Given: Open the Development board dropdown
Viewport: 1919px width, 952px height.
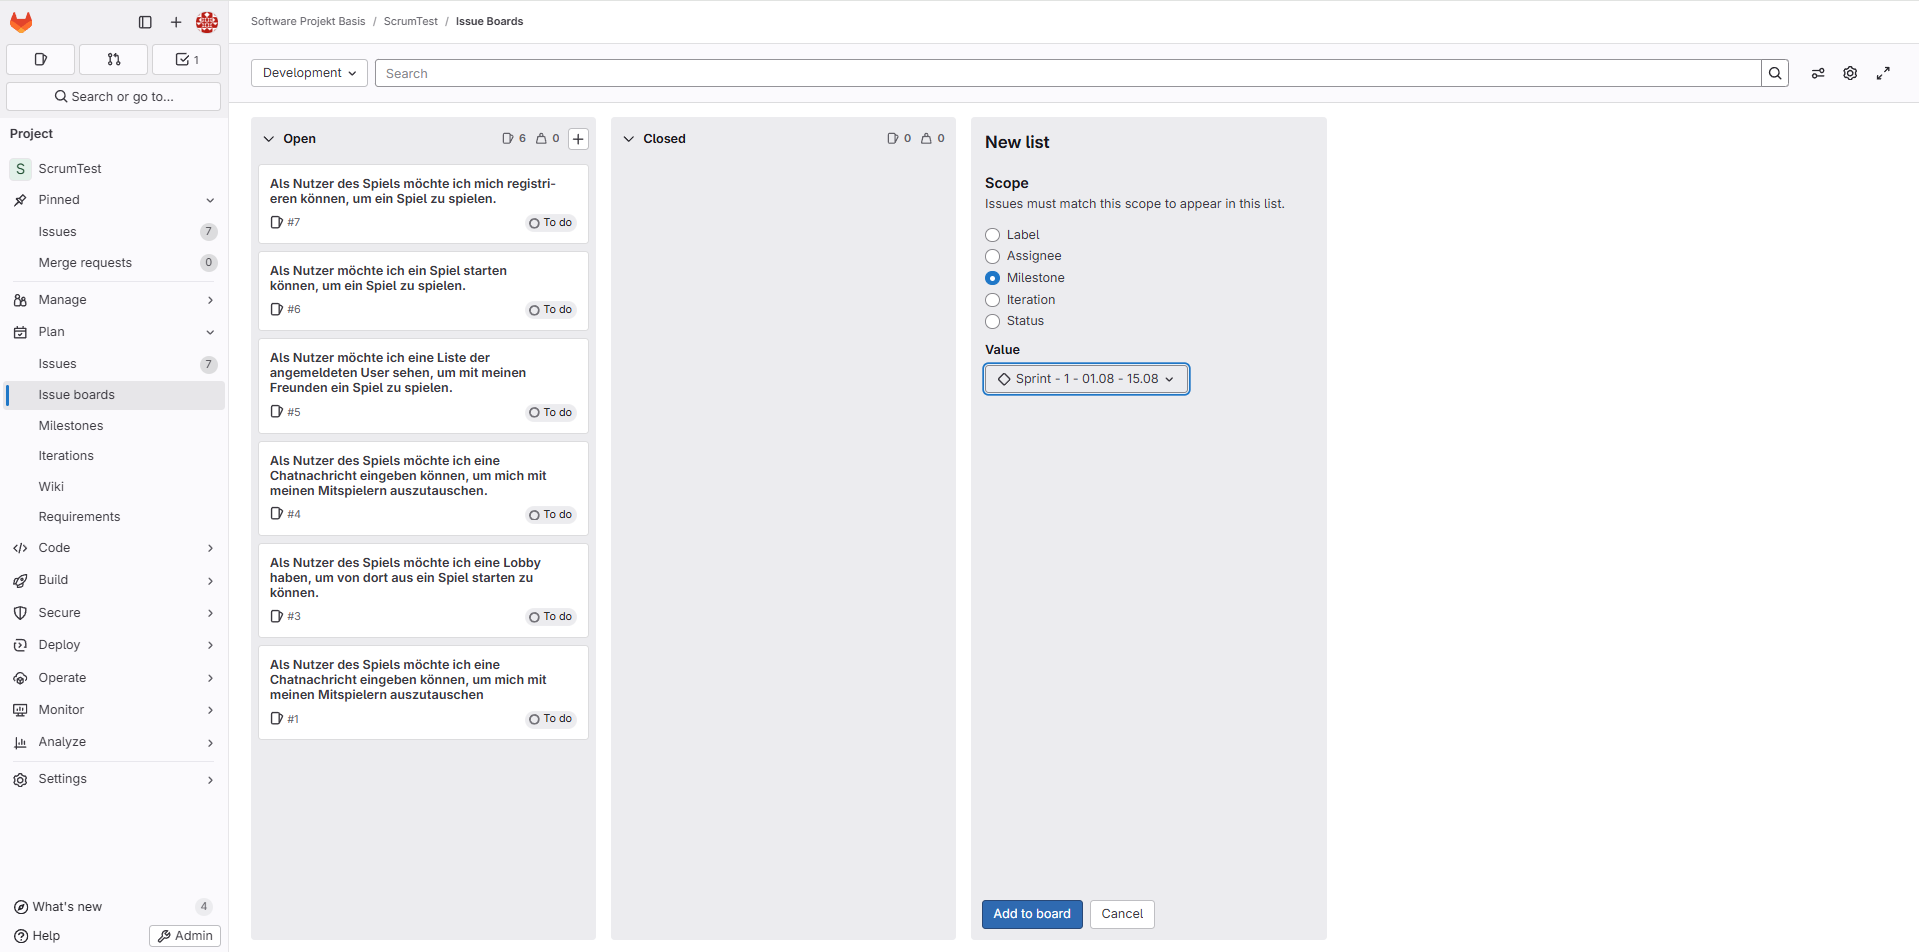Looking at the screenshot, I should coord(309,73).
